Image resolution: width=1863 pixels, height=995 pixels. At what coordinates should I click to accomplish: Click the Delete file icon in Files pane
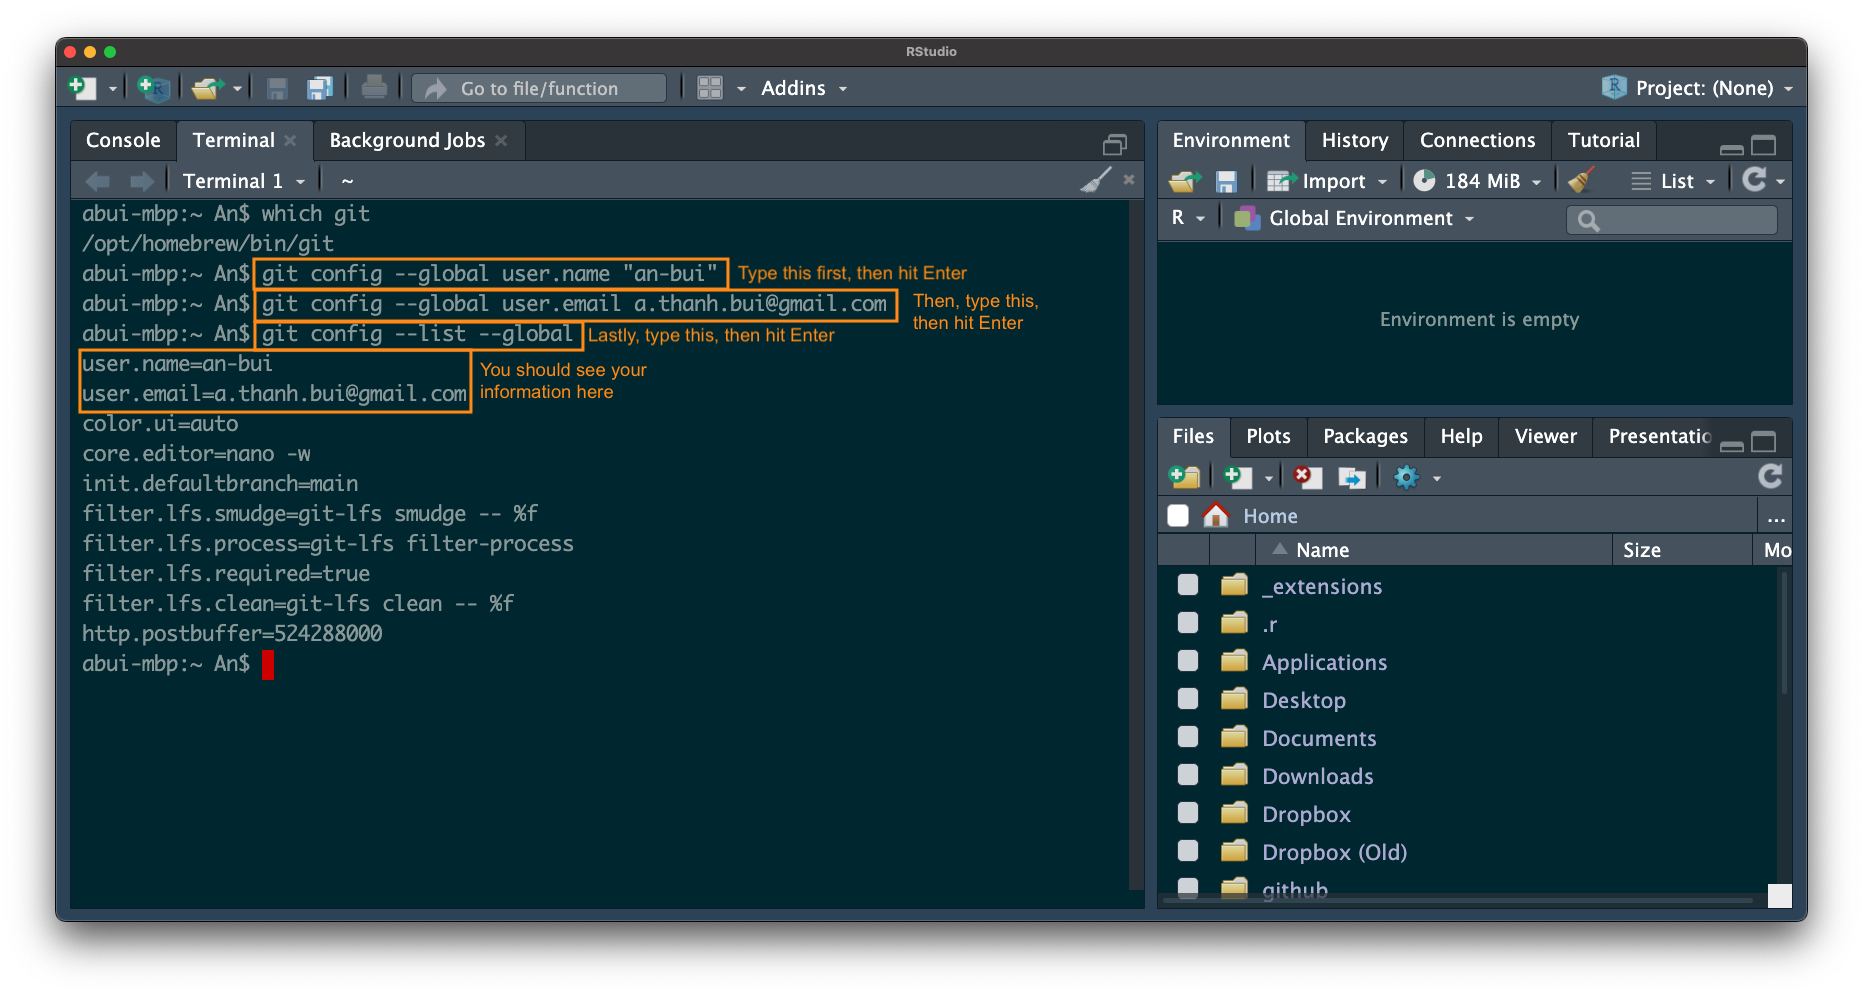pos(1307,477)
